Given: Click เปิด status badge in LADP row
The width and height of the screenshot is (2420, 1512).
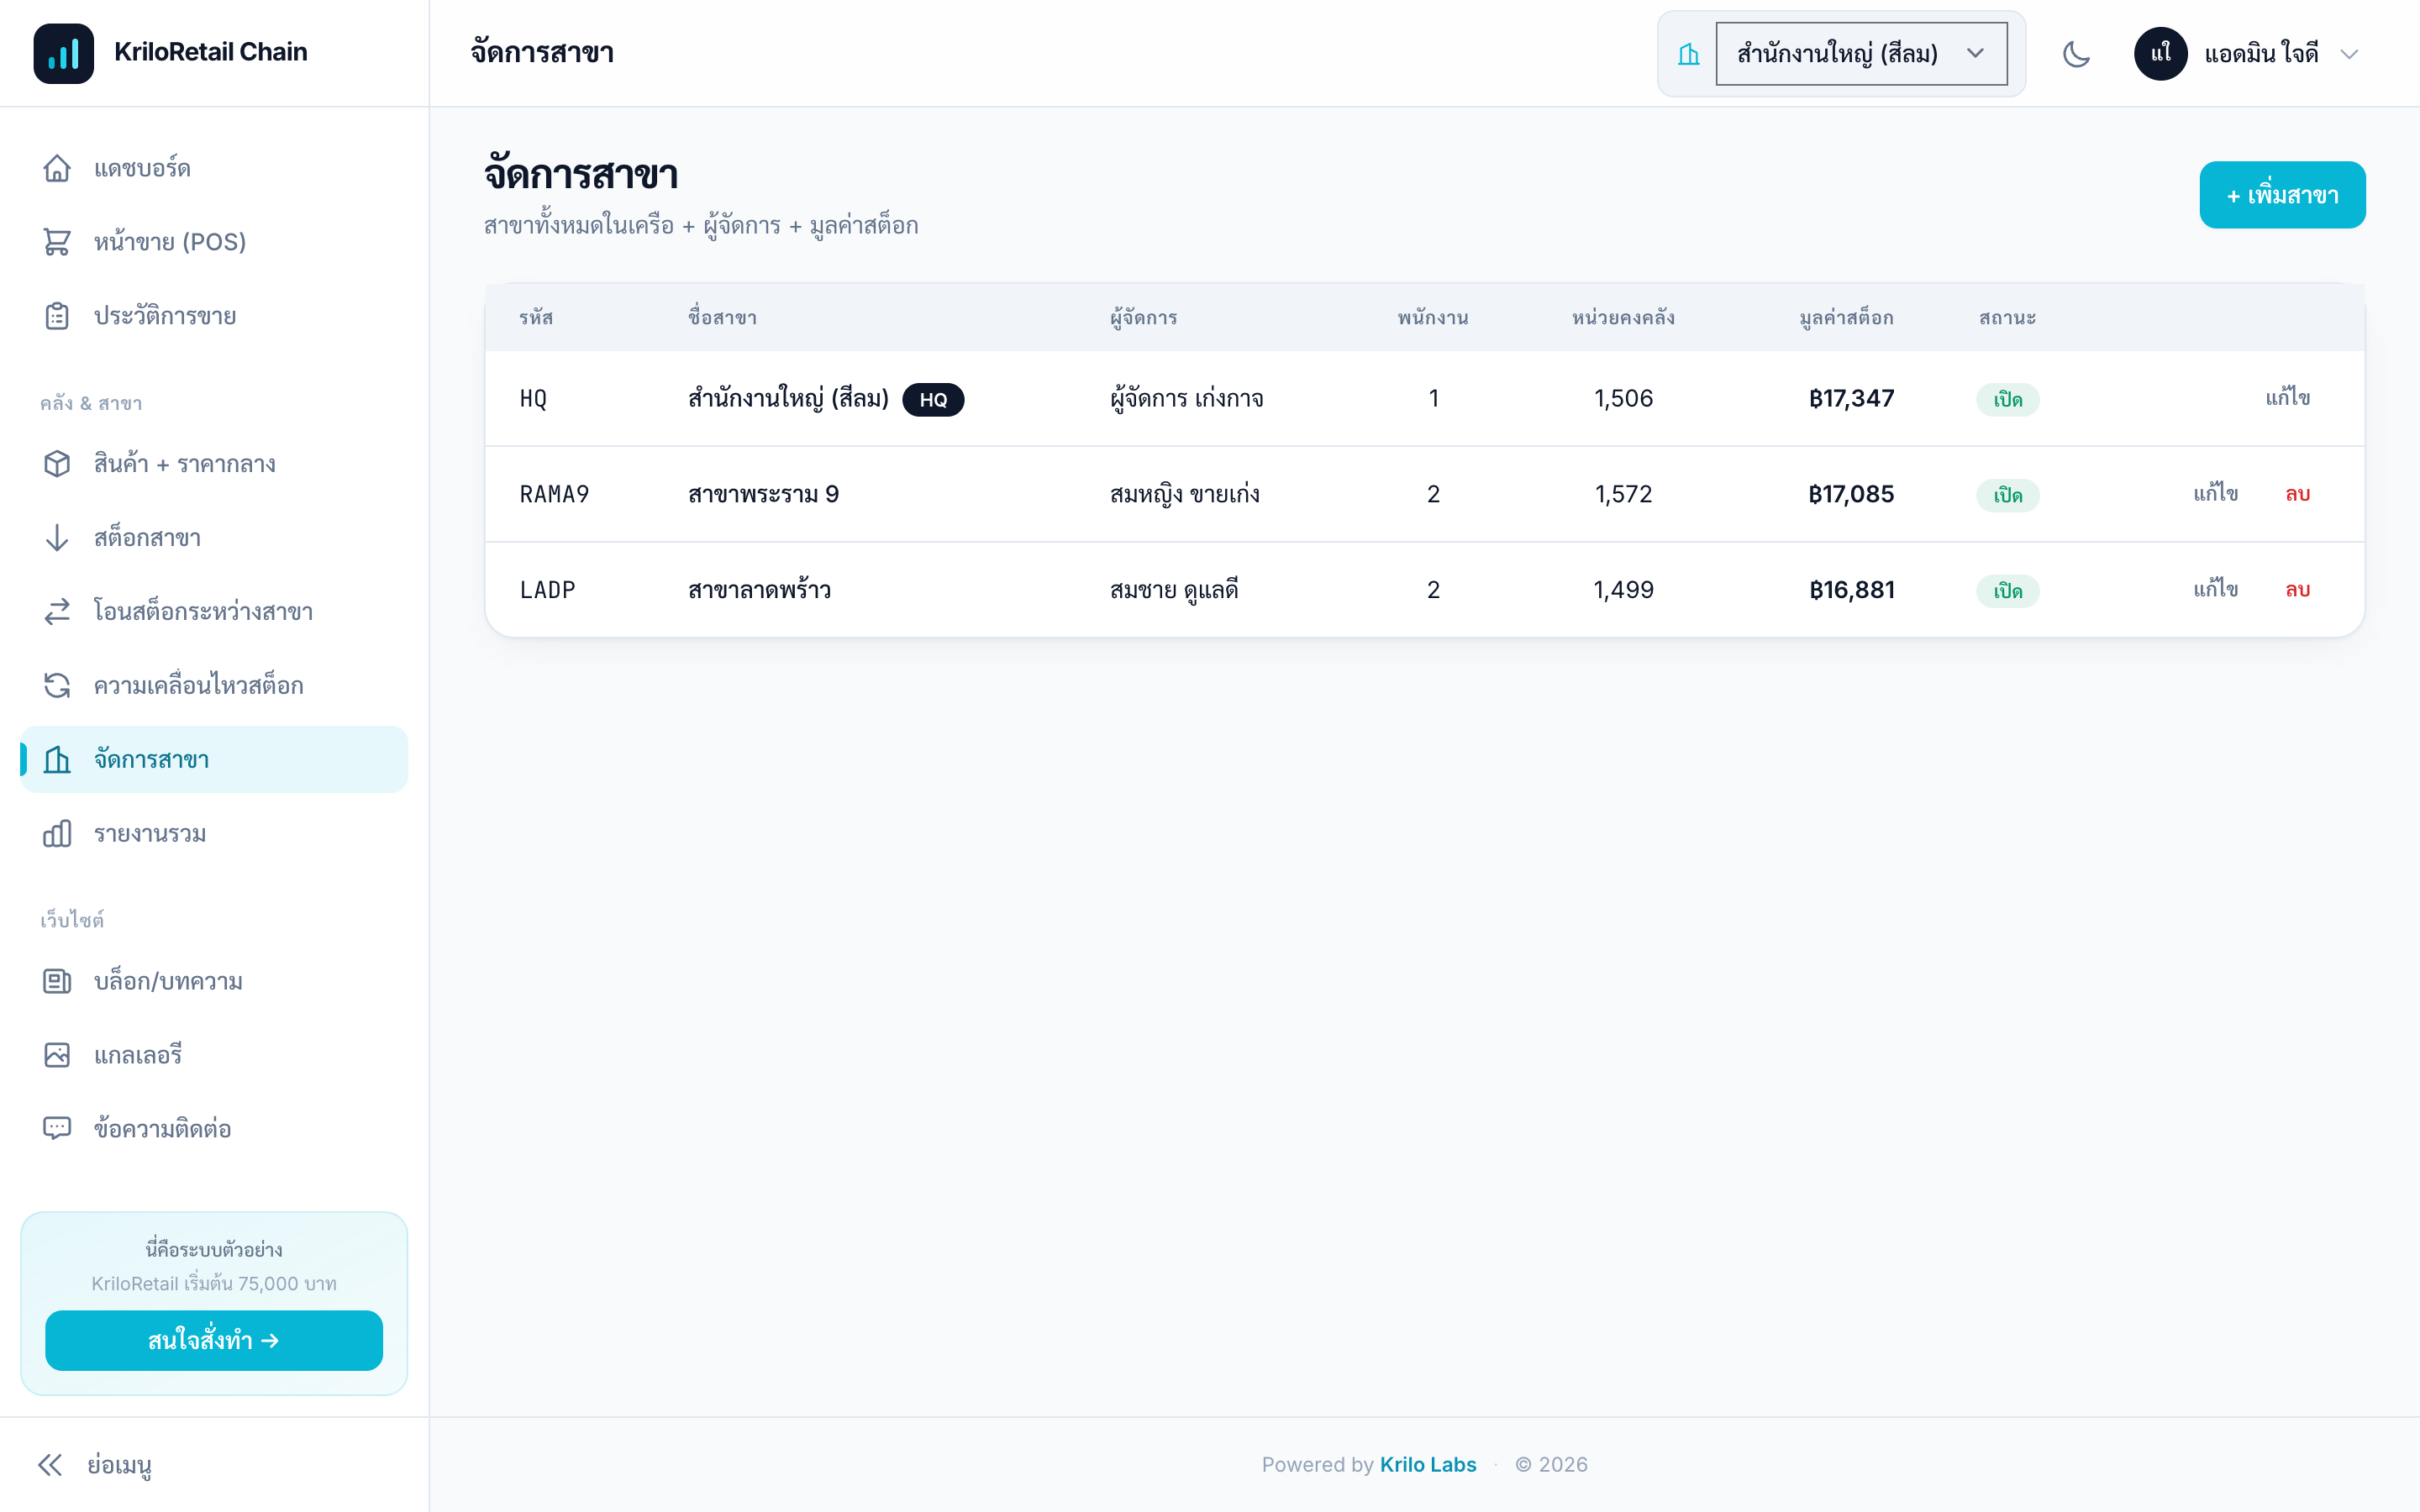Looking at the screenshot, I should click(2007, 591).
